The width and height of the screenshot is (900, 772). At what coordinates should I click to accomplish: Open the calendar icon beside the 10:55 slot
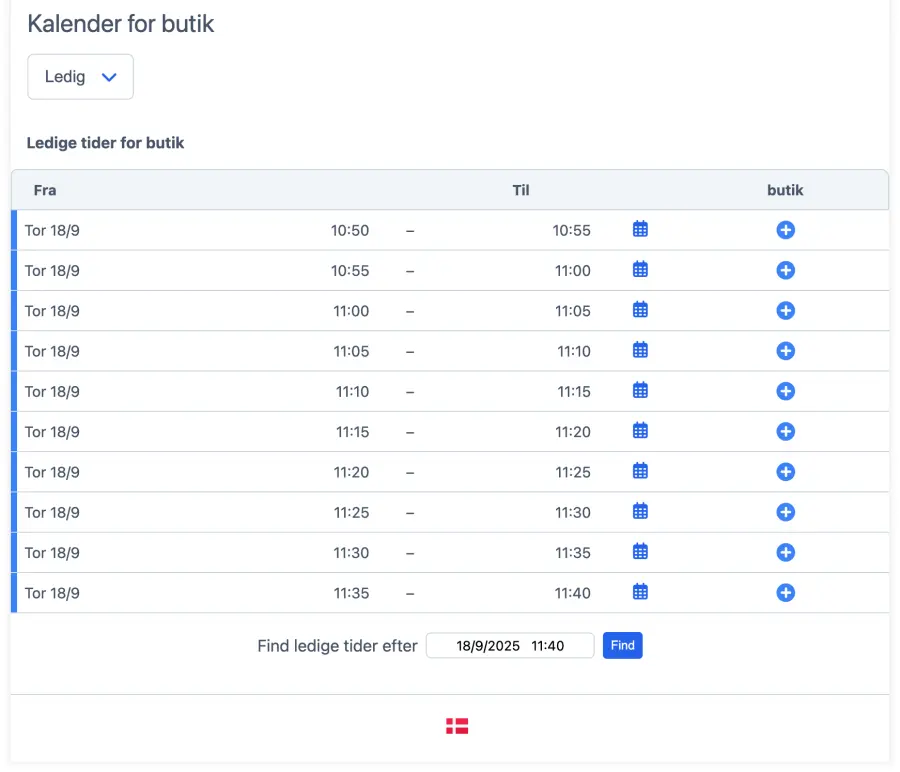(640, 270)
